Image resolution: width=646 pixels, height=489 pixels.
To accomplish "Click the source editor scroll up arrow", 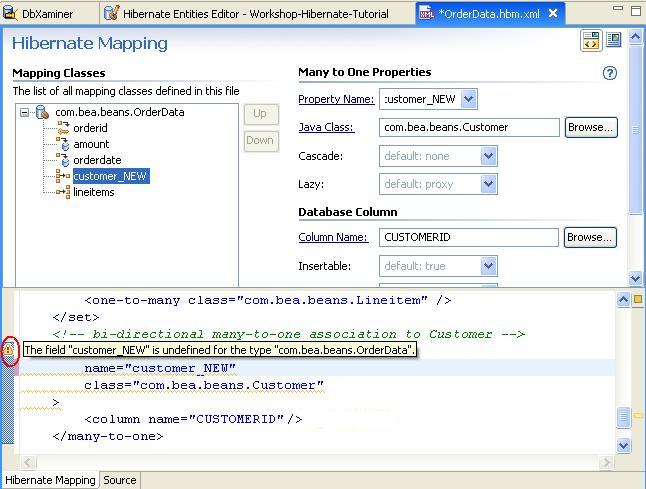I will pyautogui.click(x=623, y=299).
